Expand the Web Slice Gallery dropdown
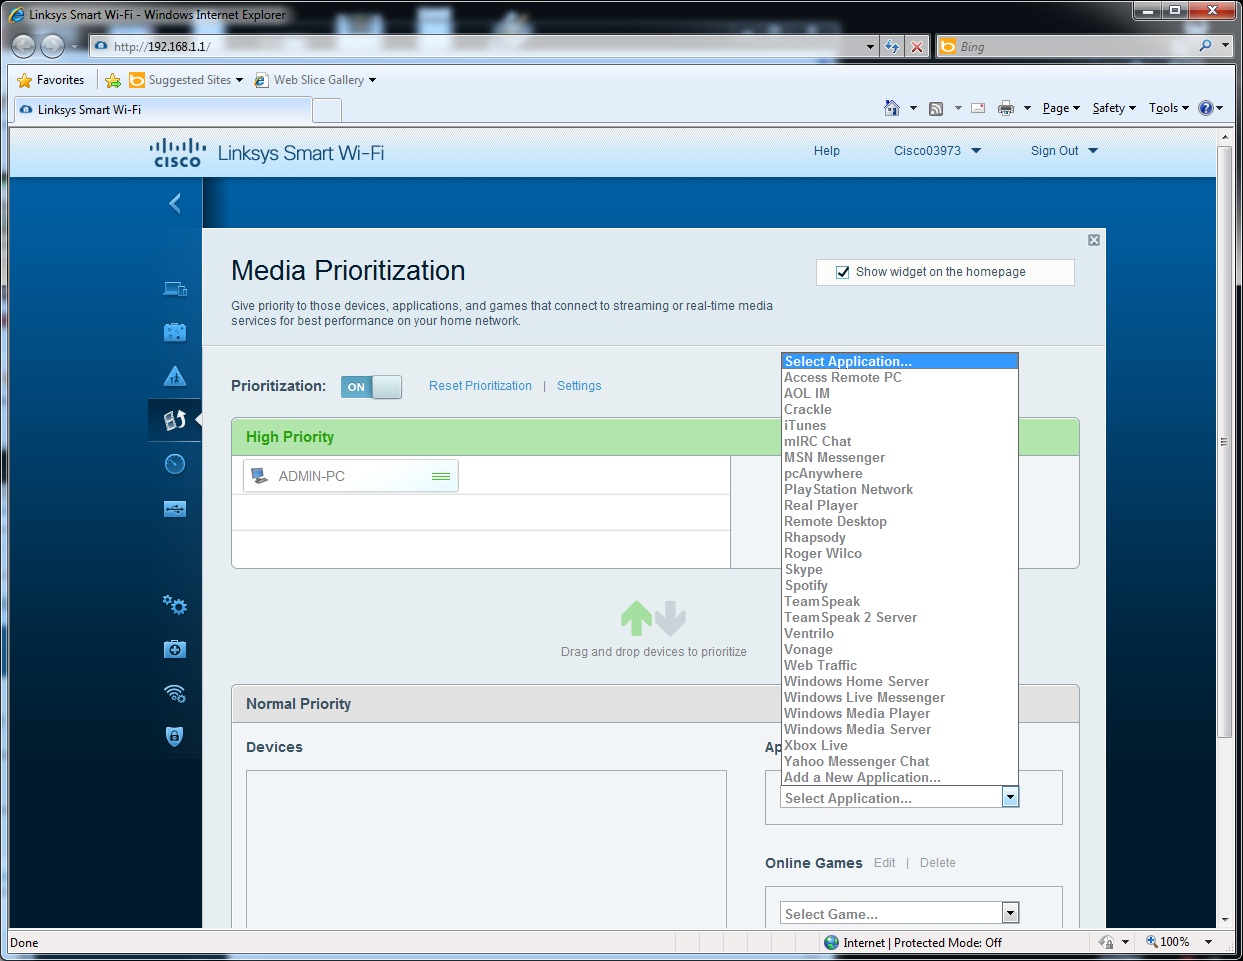Viewport: 1243px width, 961px height. pos(373,80)
